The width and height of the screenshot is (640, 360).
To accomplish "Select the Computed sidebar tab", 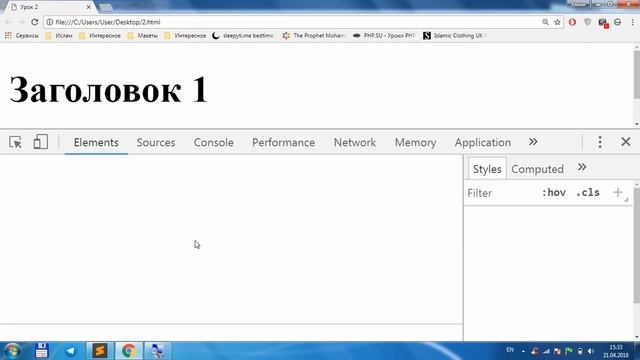I will 537,169.
